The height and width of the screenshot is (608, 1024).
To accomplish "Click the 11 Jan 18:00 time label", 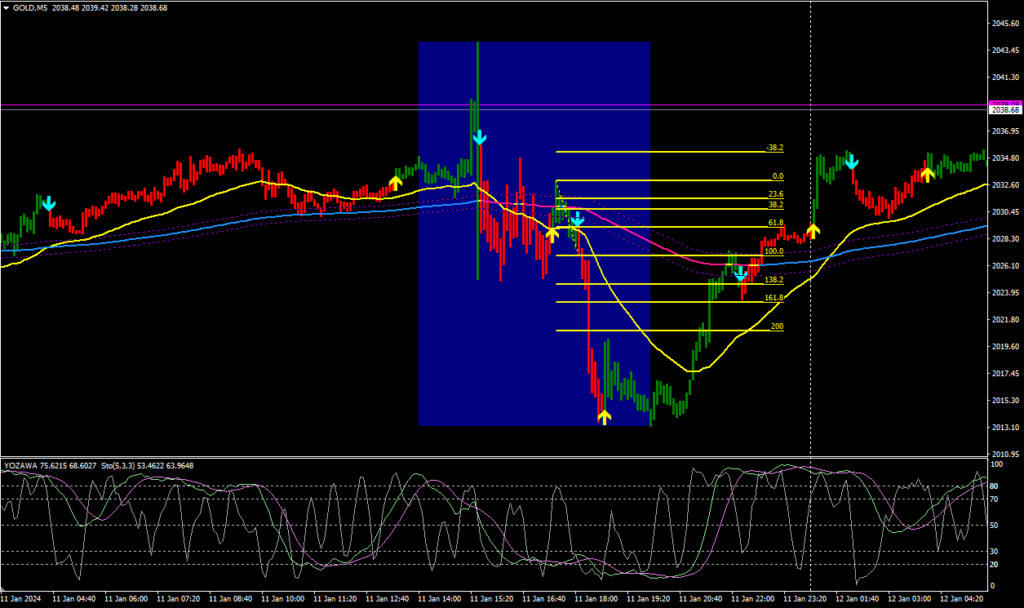I will [598, 599].
